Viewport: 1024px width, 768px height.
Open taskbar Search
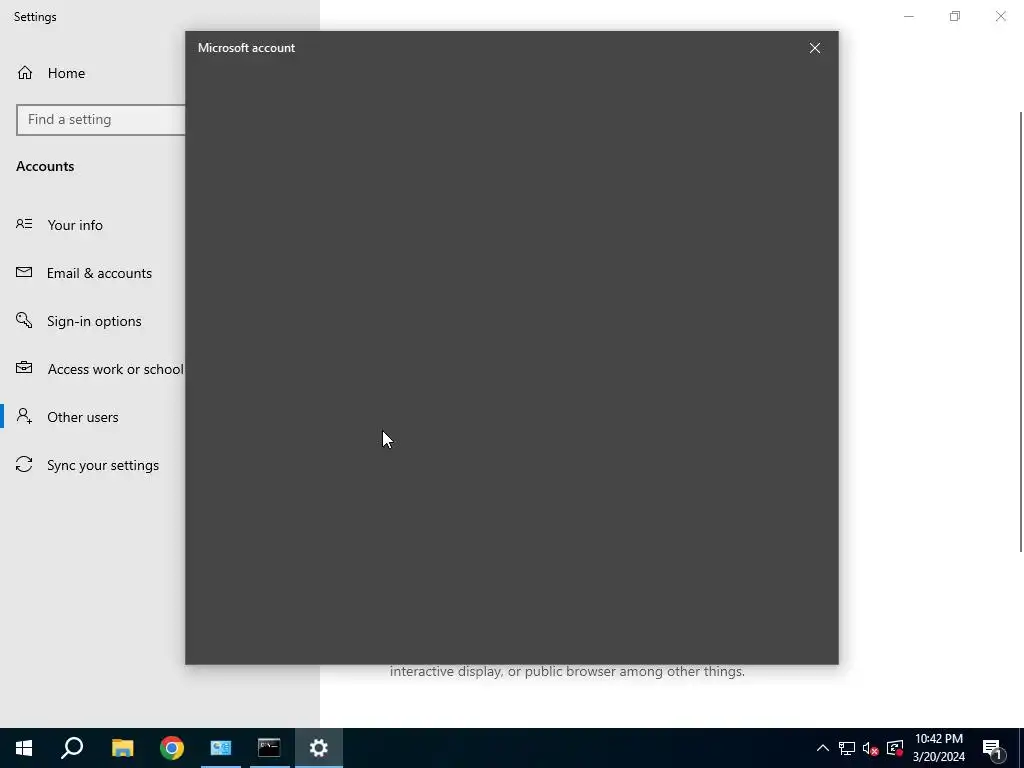pyautogui.click(x=72, y=748)
